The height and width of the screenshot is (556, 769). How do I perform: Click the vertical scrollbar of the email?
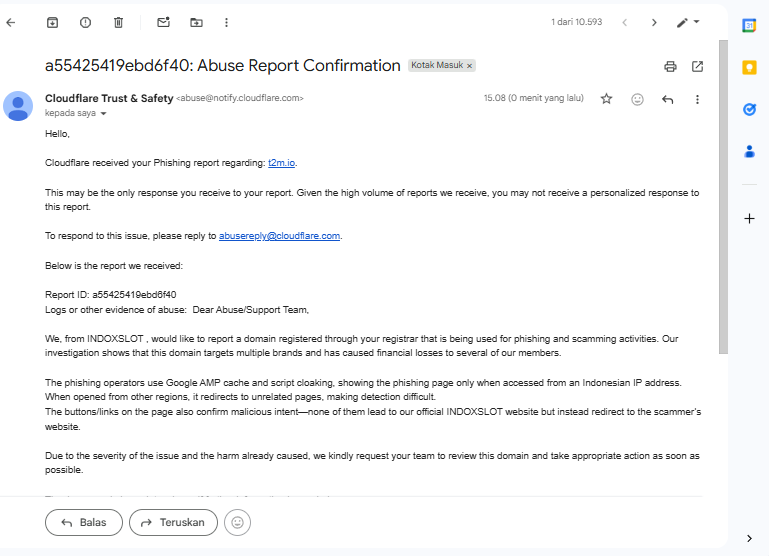(723, 200)
